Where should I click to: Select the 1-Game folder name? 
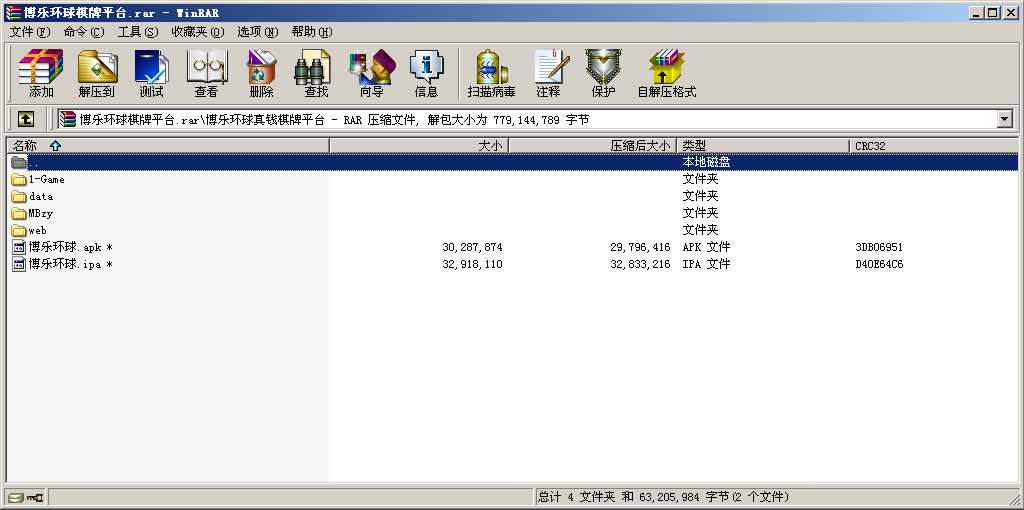click(x=46, y=179)
